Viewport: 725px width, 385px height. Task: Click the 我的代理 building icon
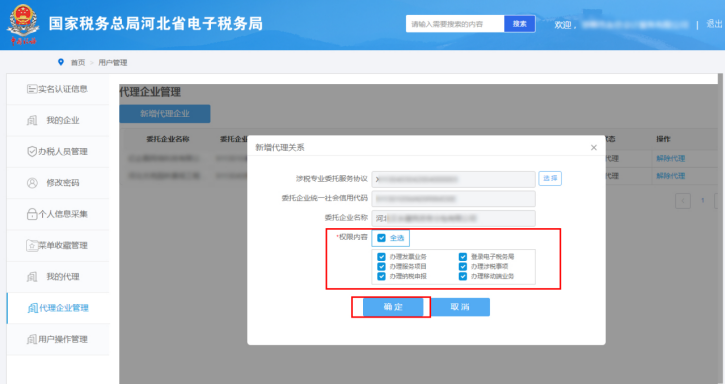click(x=31, y=276)
